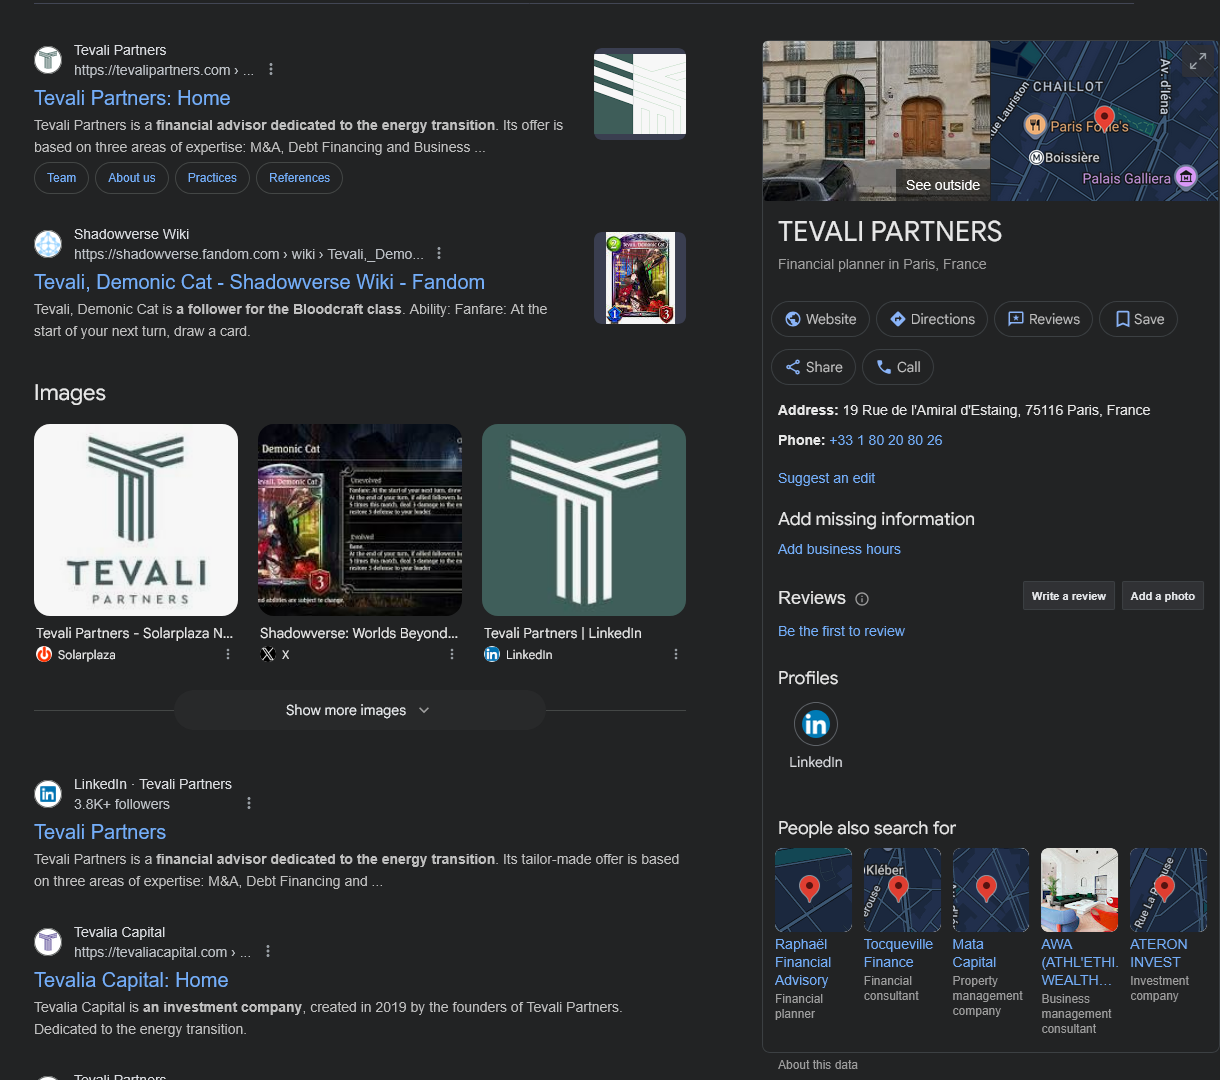Open the LinkedIn profile icon
The image size is (1220, 1080).
[x=816, y=724]
